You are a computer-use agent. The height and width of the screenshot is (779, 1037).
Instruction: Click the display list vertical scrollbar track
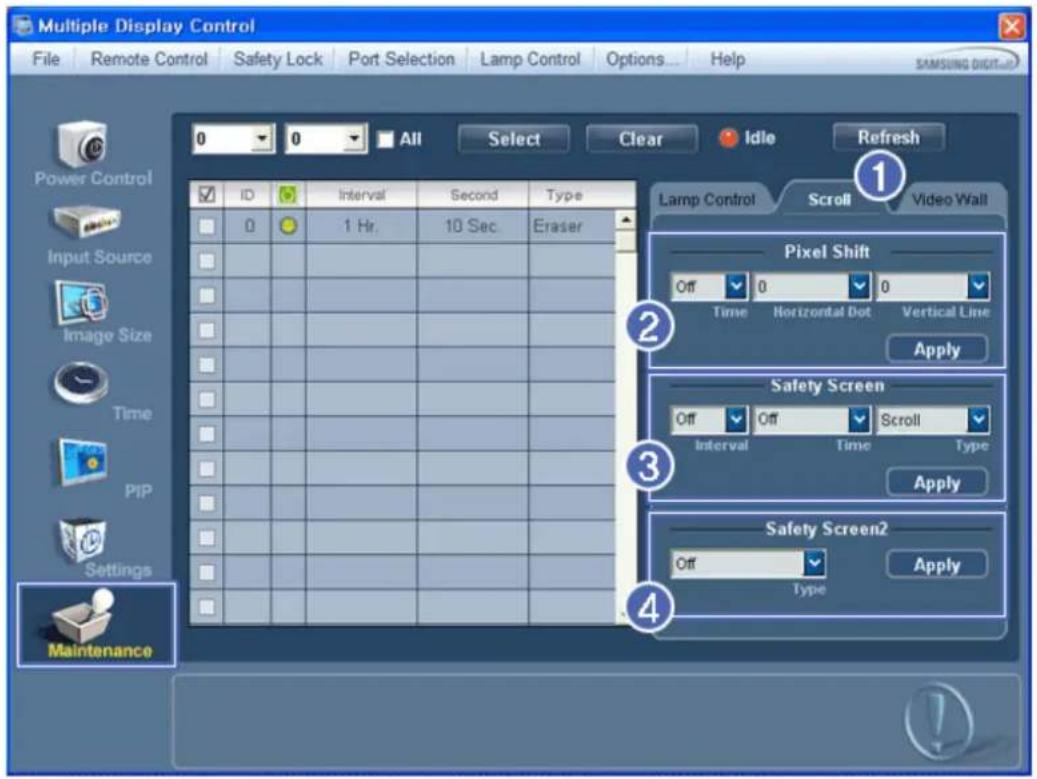click(x=625, y=430)
